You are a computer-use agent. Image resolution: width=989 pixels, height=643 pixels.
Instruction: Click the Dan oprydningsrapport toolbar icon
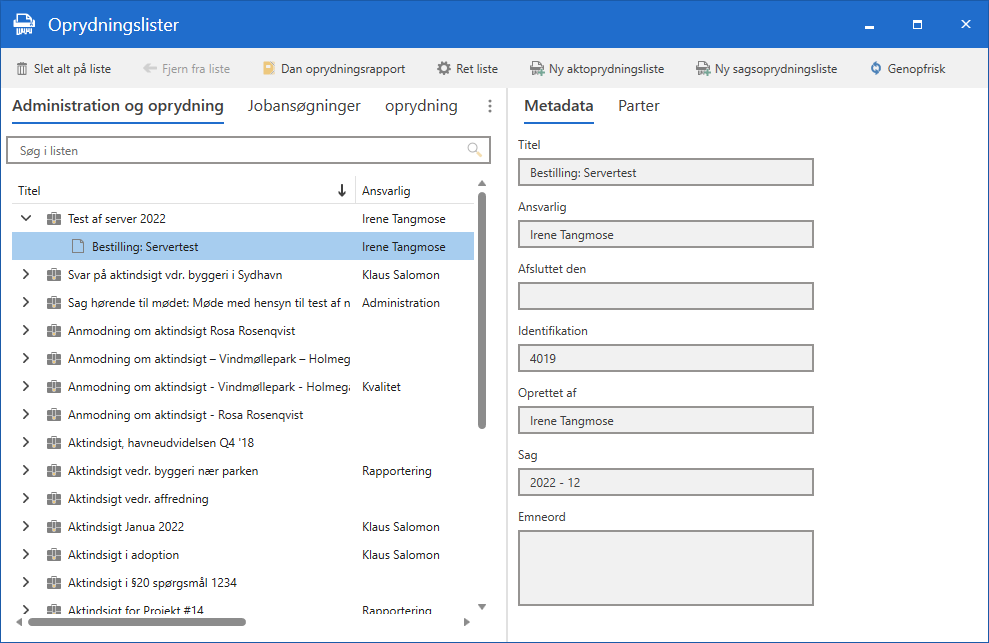[x=269, y=69]
